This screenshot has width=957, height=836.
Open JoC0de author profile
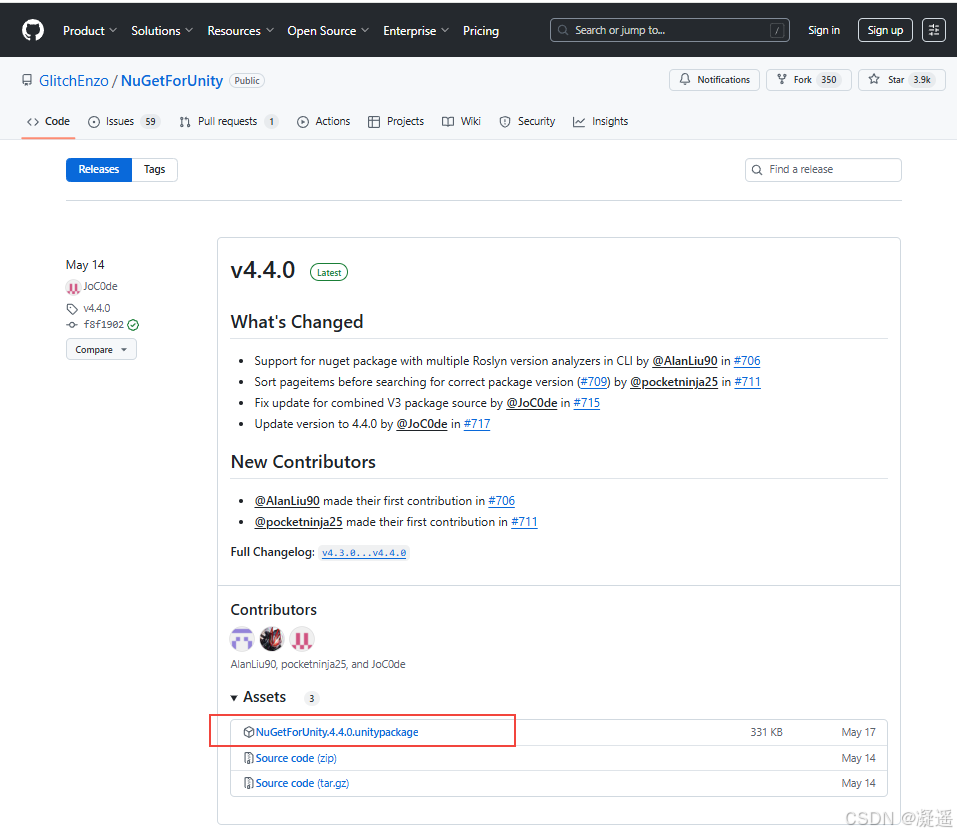(x=100, y=286)
